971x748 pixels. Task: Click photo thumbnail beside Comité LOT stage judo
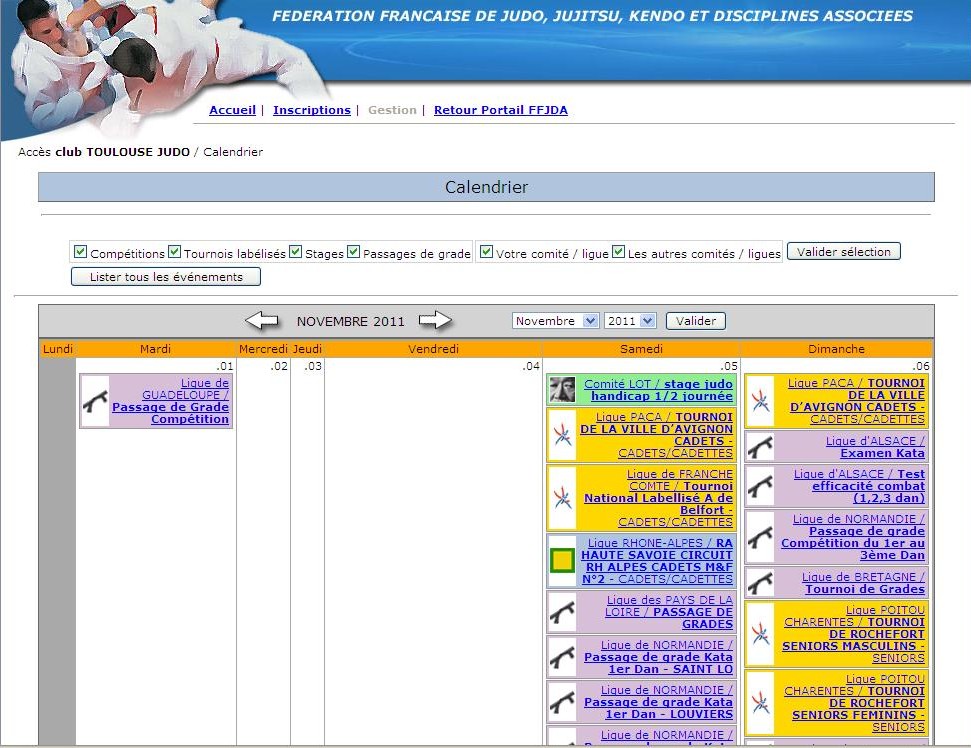click(x=562, y=390)
